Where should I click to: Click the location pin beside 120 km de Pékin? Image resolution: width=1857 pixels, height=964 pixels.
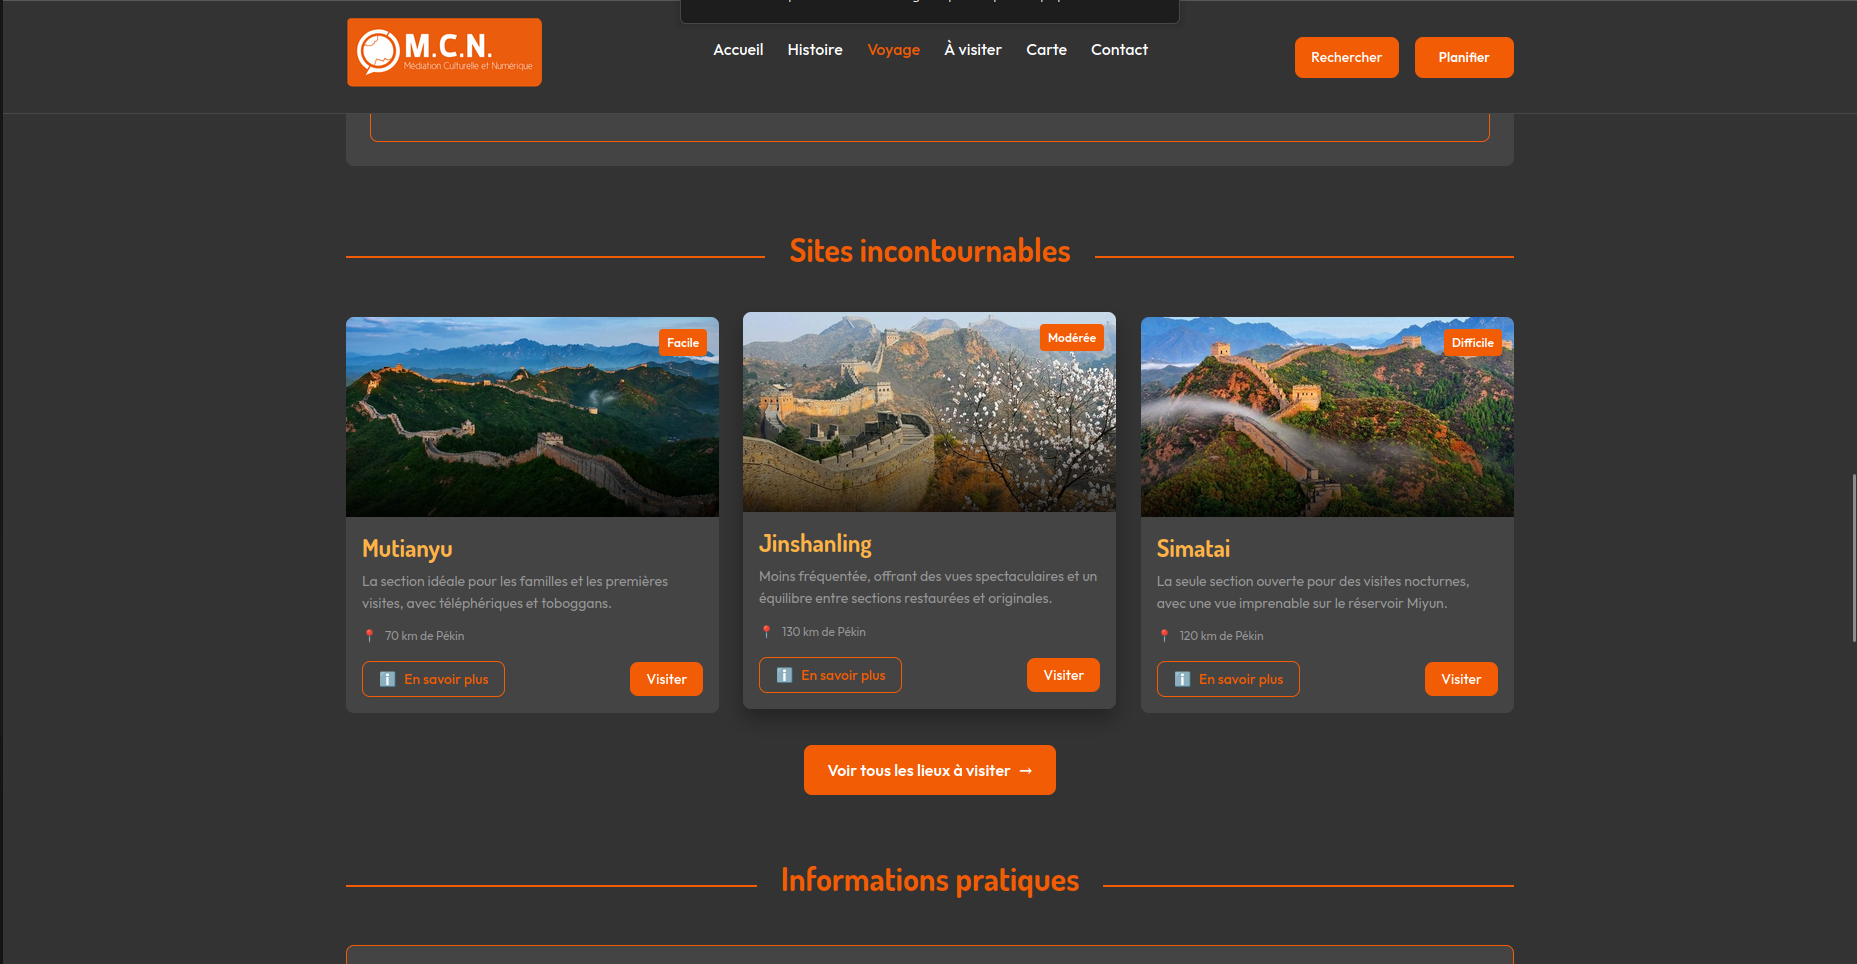pos(1164,636)
